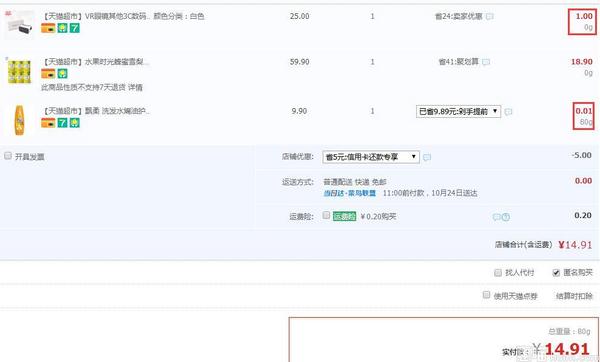Click the green 7 icon under shampoo item
Viewport: 600px width, 362px height.
pos(62,122)
